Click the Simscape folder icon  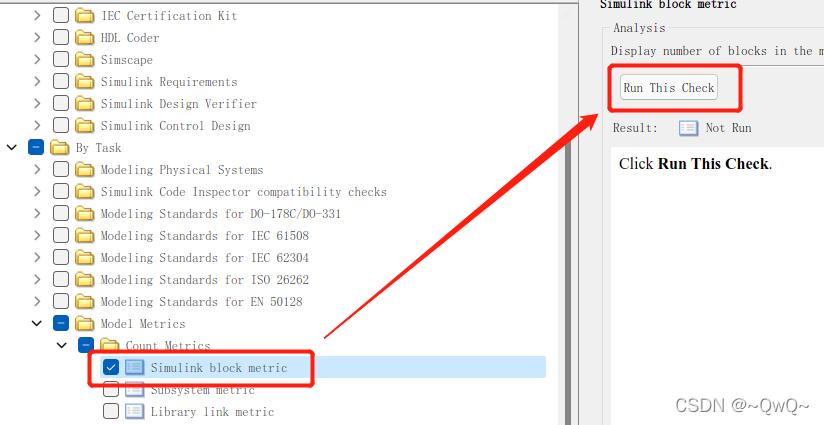(x=85, y=60)
